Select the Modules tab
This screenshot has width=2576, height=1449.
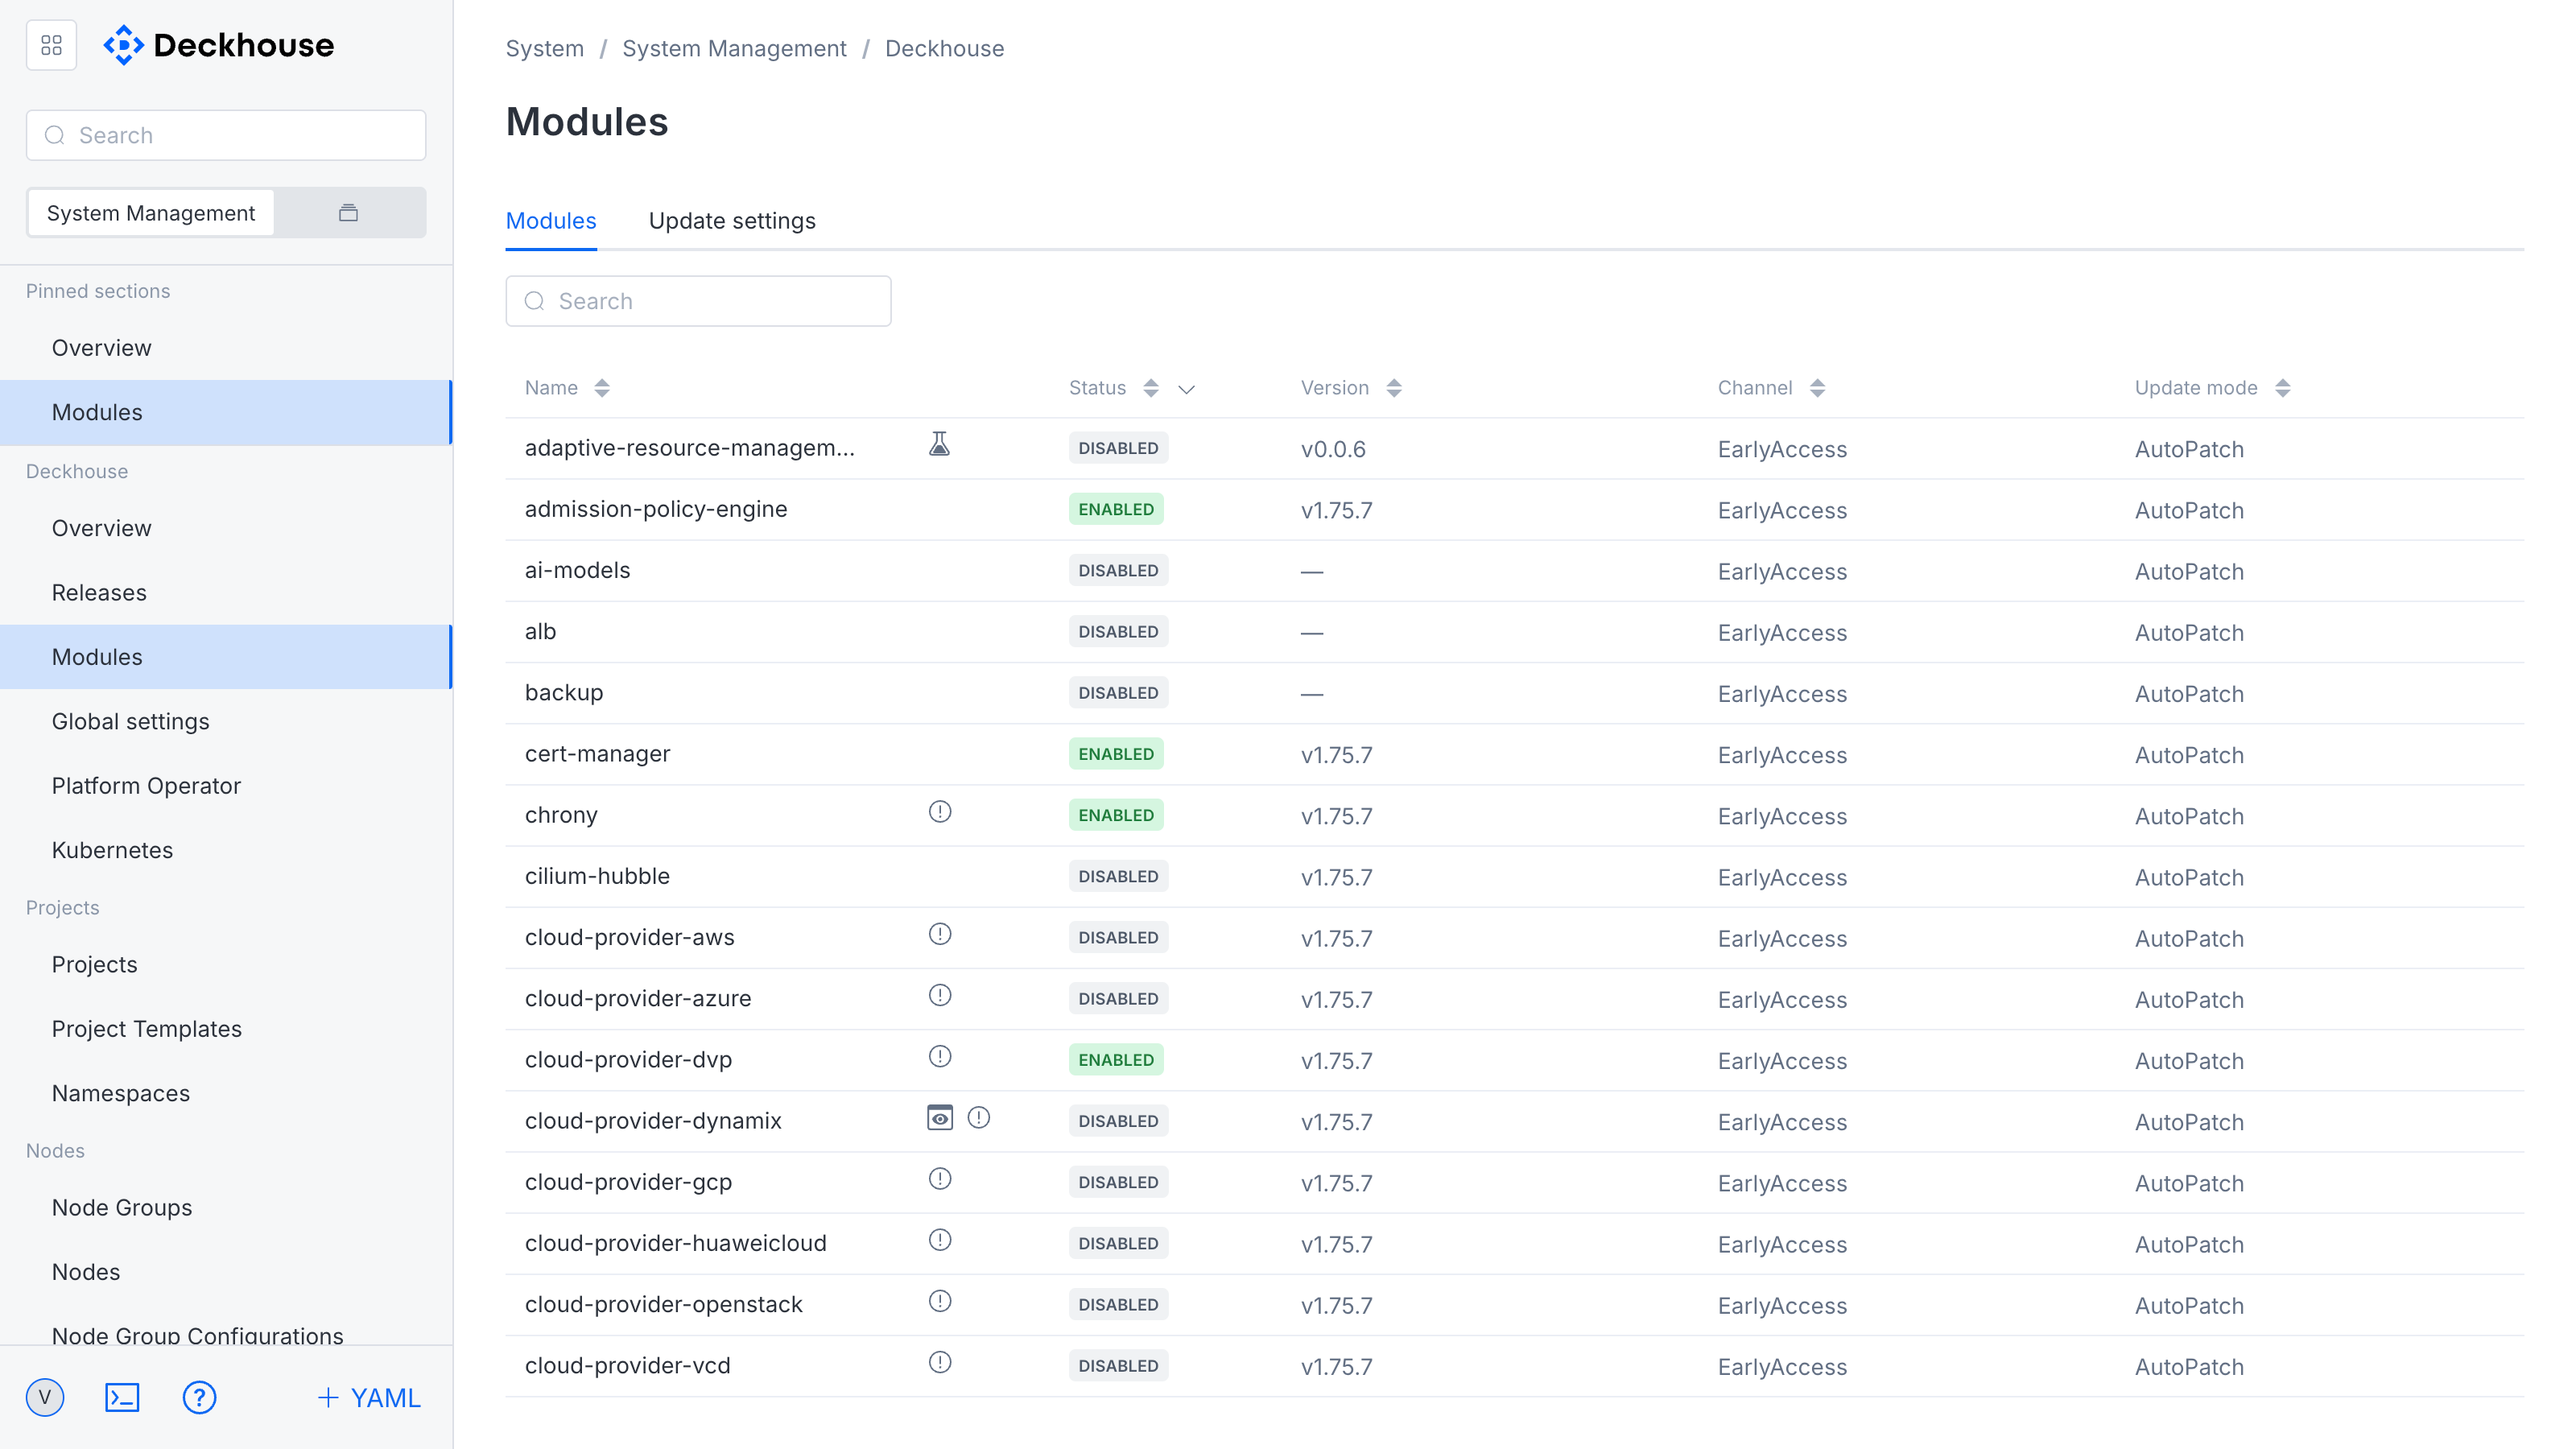tap(551, 221)
